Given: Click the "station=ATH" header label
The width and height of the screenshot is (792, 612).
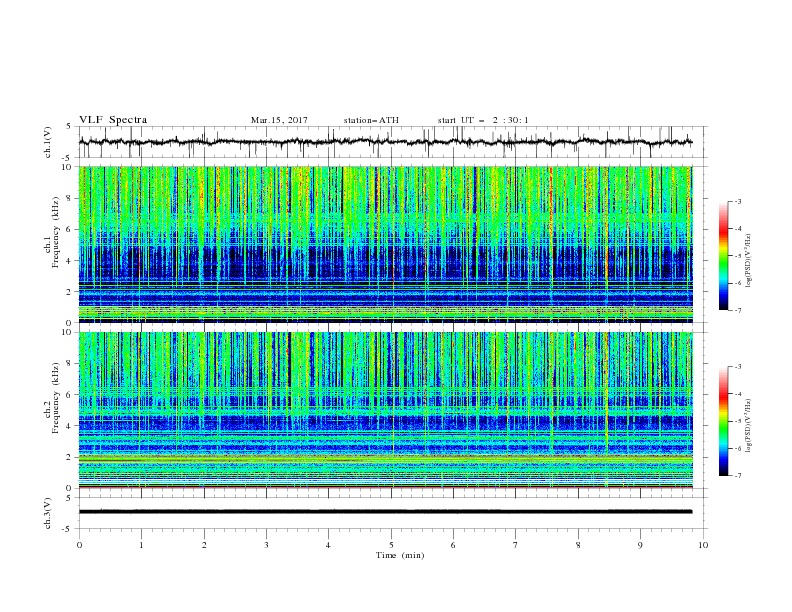Looking at the screenshot, I should coord(371,120).
